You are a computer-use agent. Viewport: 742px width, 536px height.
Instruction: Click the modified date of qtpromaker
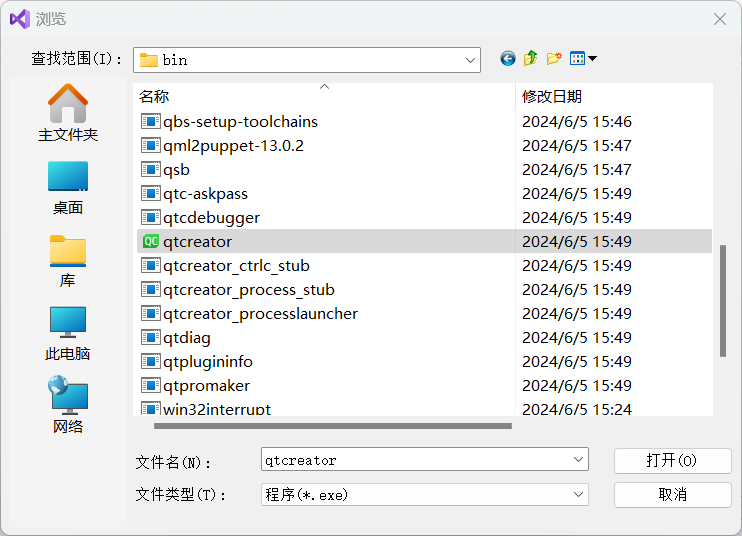[x=577, y=386]
